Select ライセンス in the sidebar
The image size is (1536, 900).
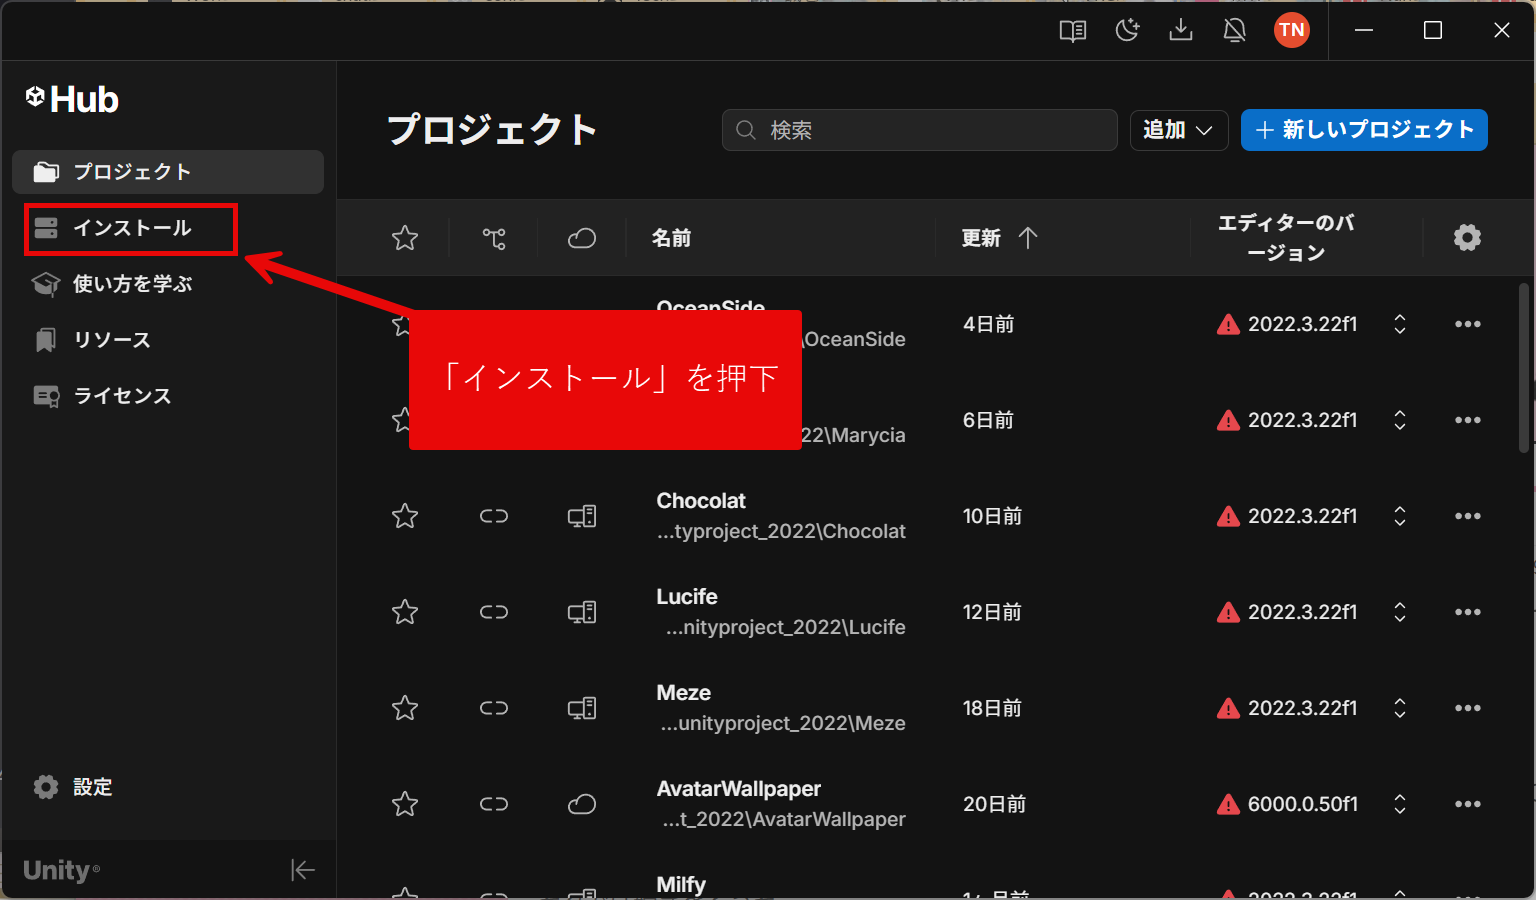[122, 396]
